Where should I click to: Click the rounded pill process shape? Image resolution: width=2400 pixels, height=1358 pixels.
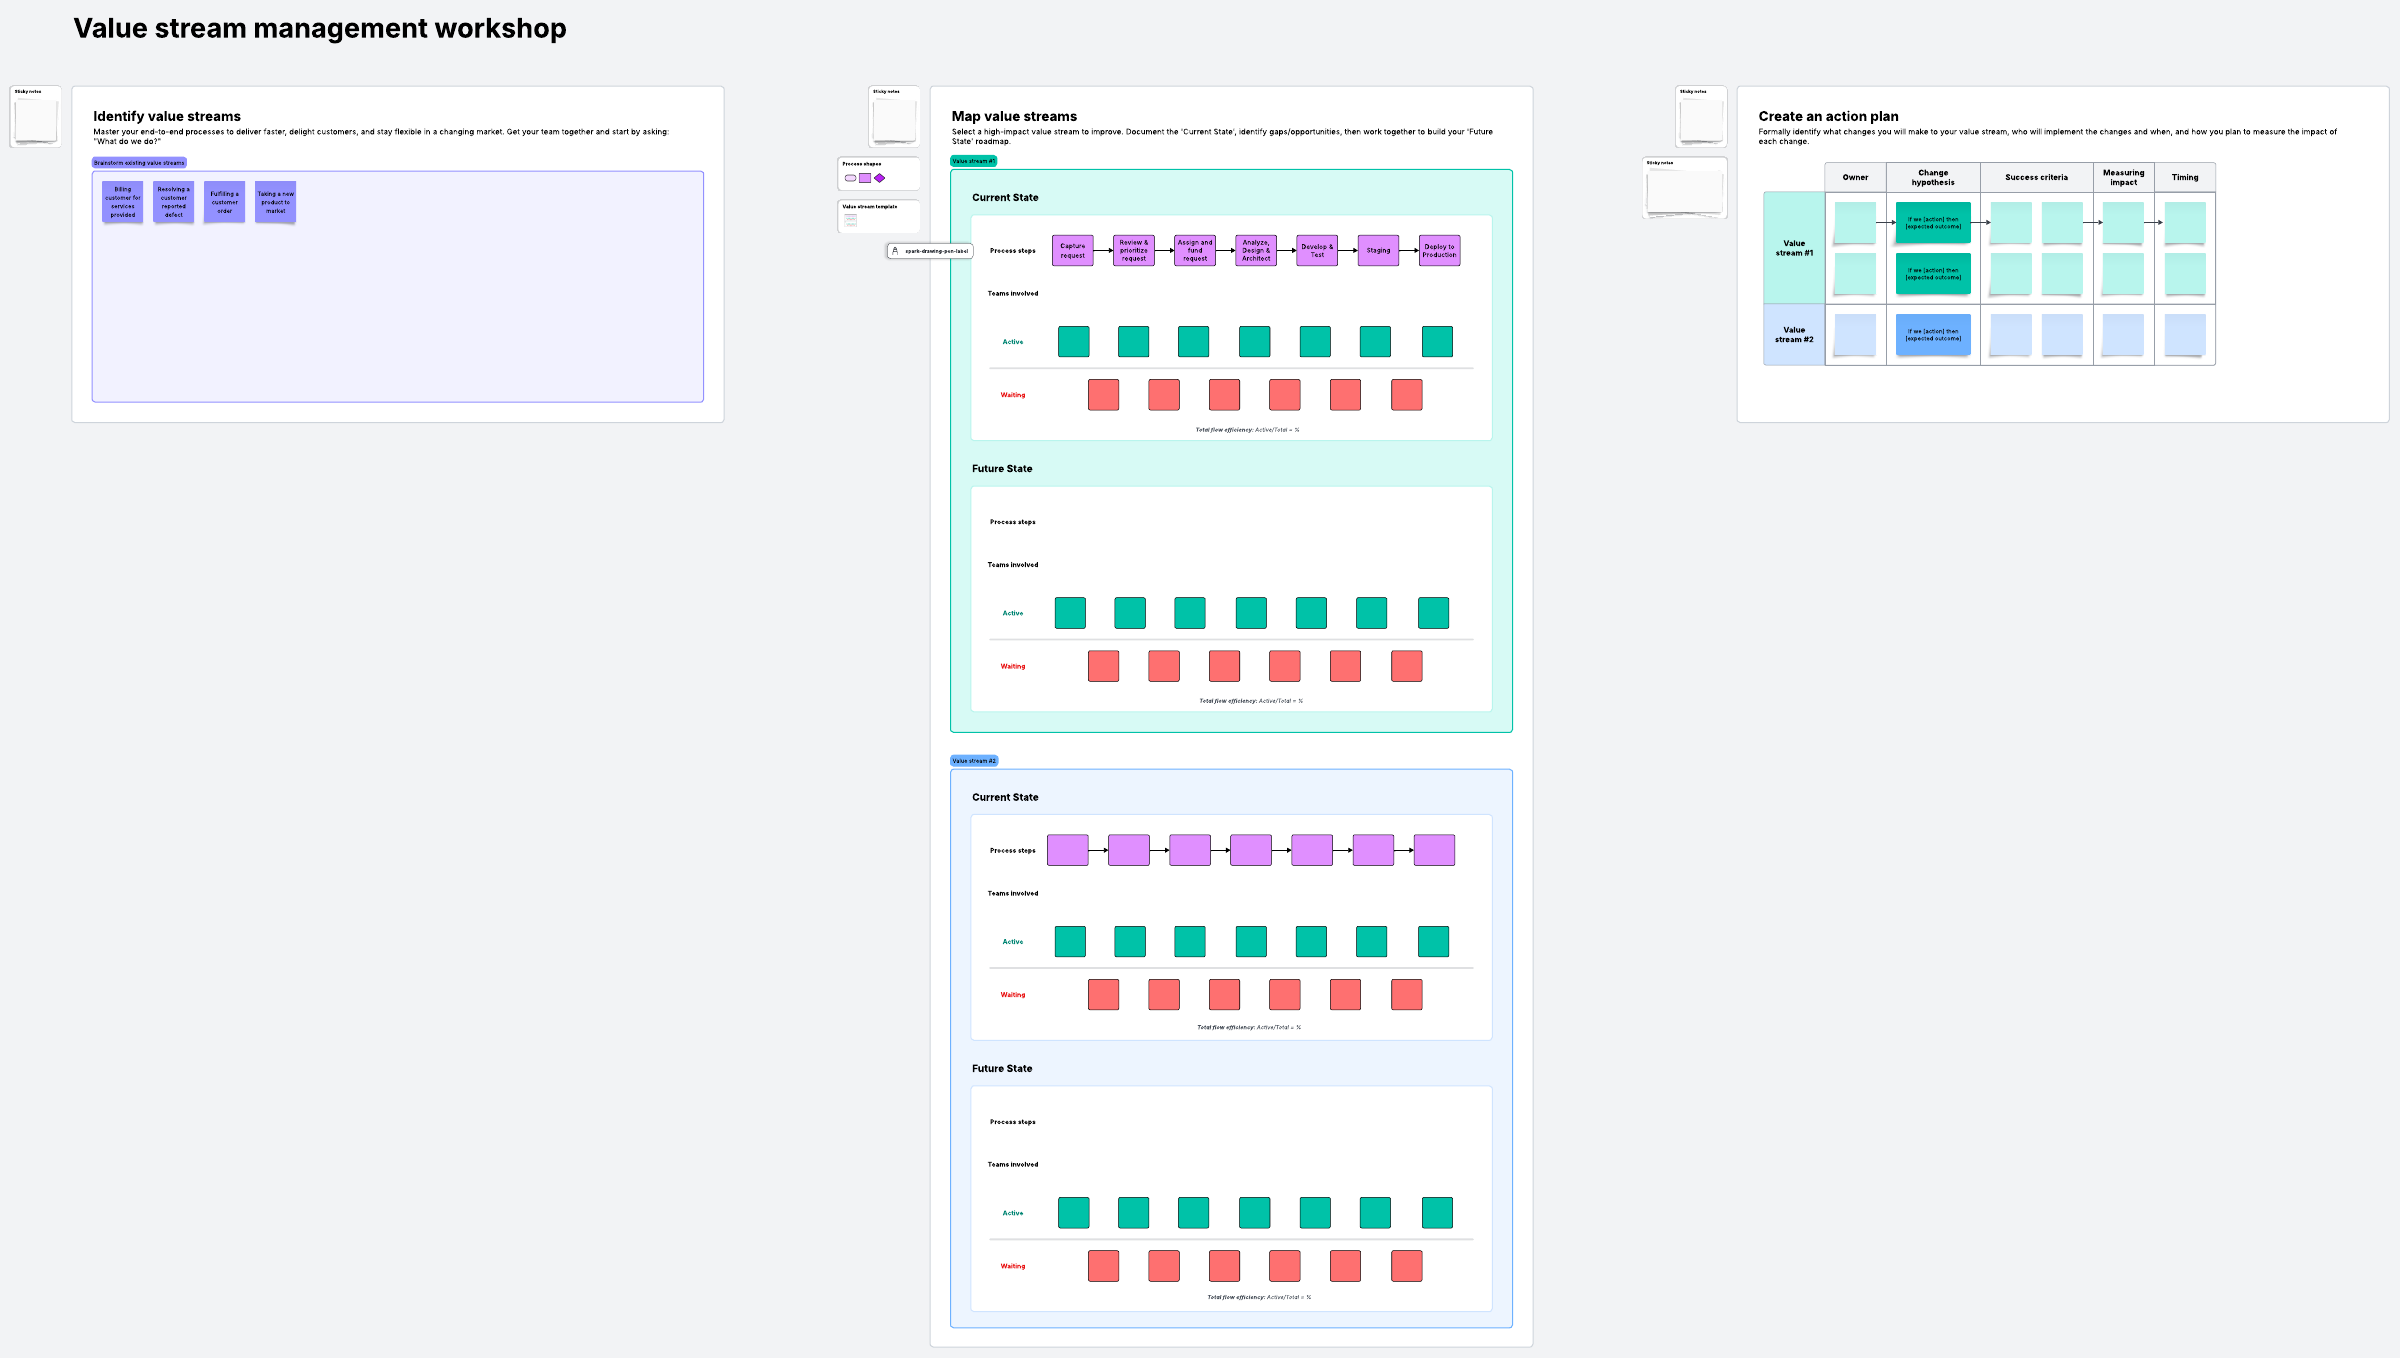coord(850,178)
